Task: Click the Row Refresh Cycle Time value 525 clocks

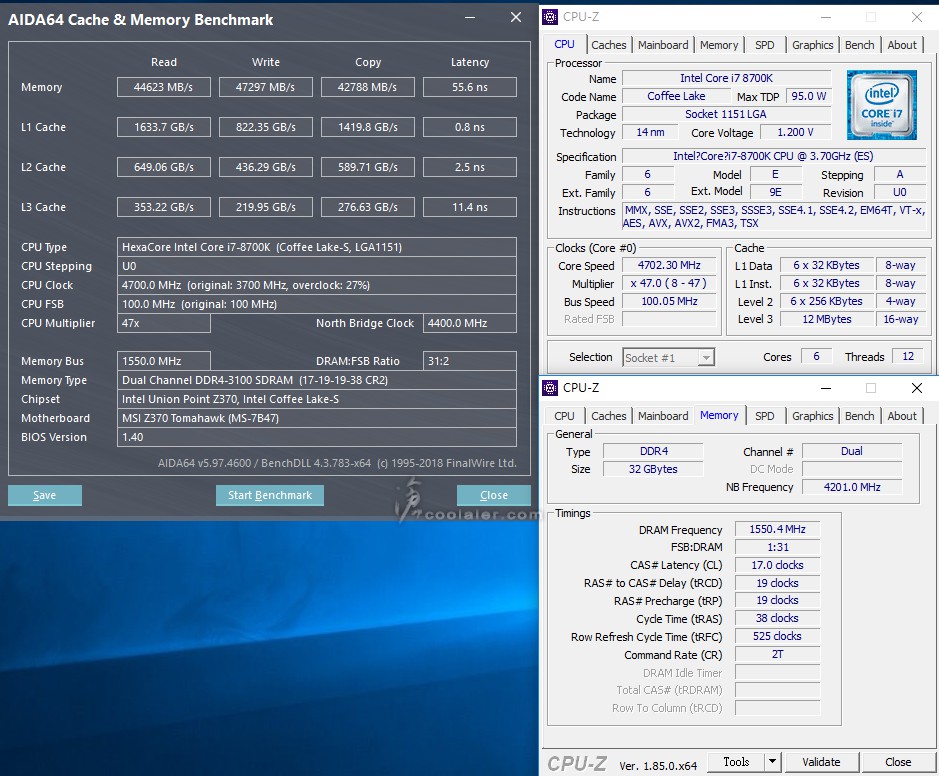Action: (x=777, y=636)
